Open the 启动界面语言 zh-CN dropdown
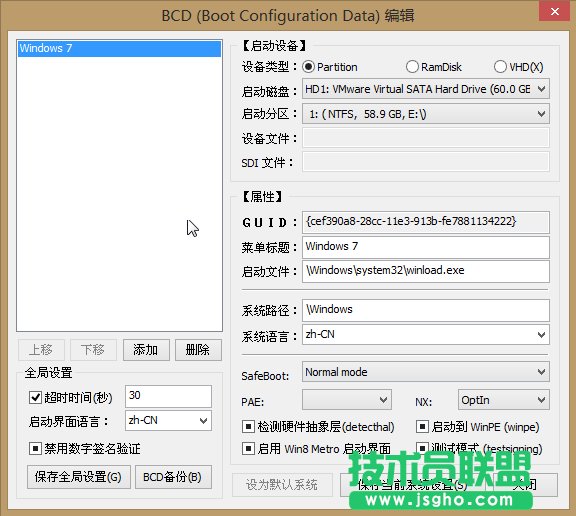The height and width of the screenshot is (516, 576). 168,421
